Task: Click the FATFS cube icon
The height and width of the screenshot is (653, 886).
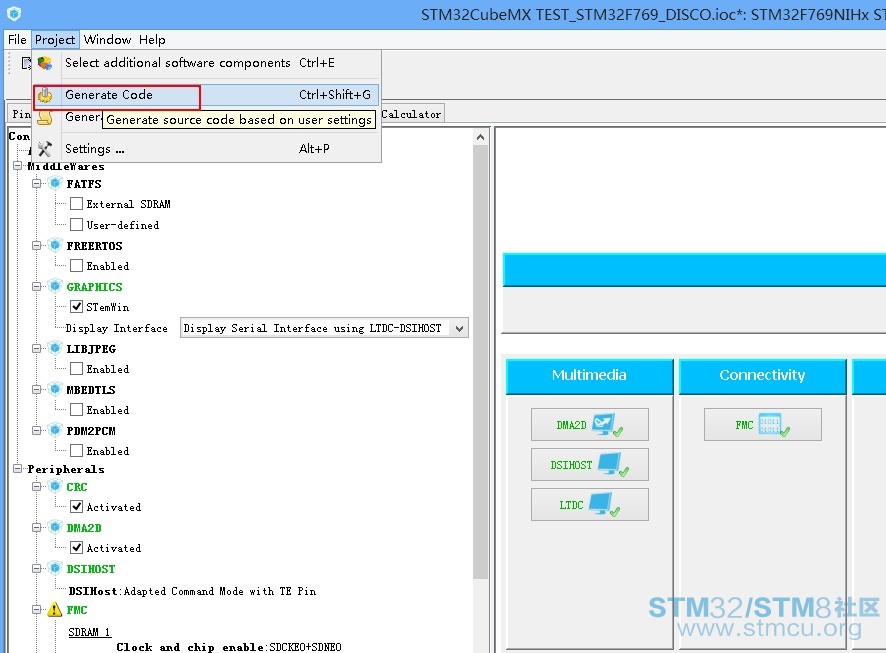Action: [55, 183]
